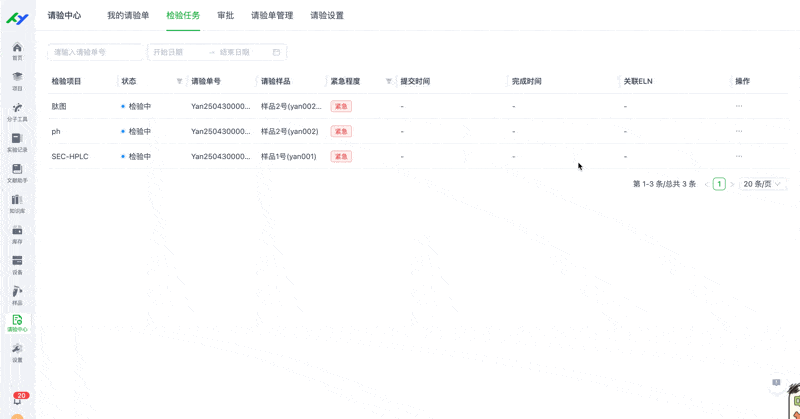
Task: Click request number in the SEC-HPLC row
Action: click(221, 156)
